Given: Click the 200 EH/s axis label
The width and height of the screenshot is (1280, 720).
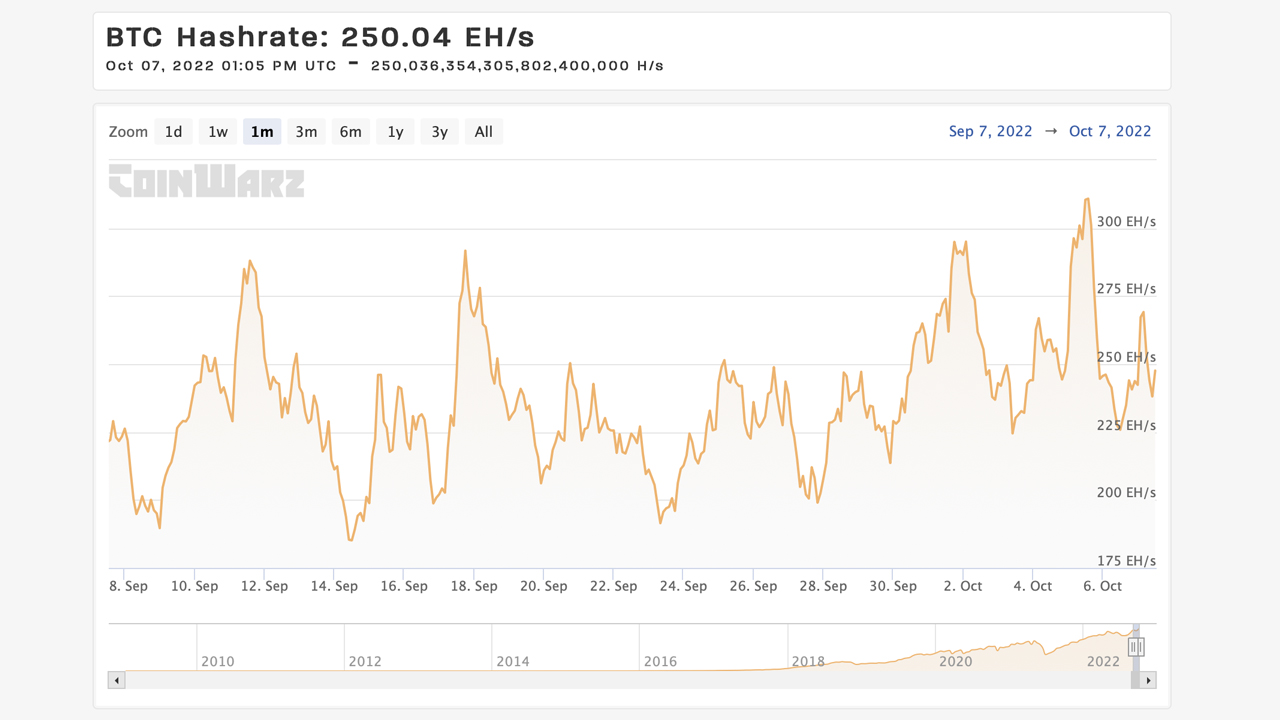Looking at the screenshot, I should [1126, 493].
